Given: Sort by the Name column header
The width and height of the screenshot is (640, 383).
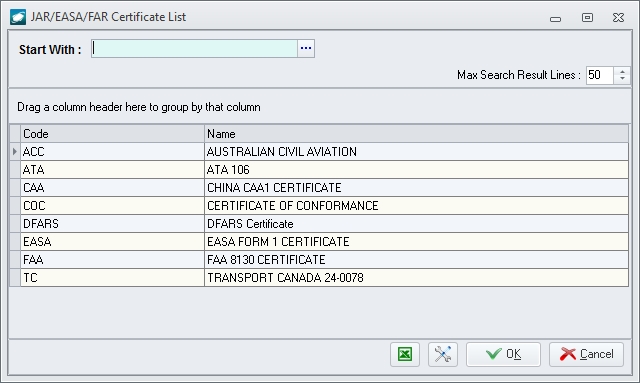Looking at the screenshot, I should pyautogui.click(x=416, y=134).
